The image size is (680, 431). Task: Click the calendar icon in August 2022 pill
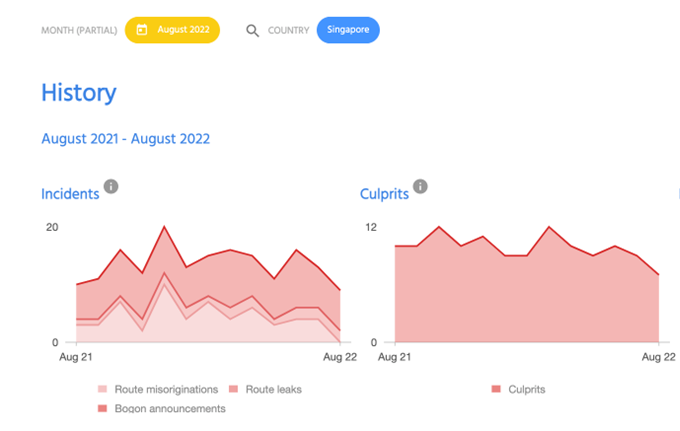(x=142, y=30)
